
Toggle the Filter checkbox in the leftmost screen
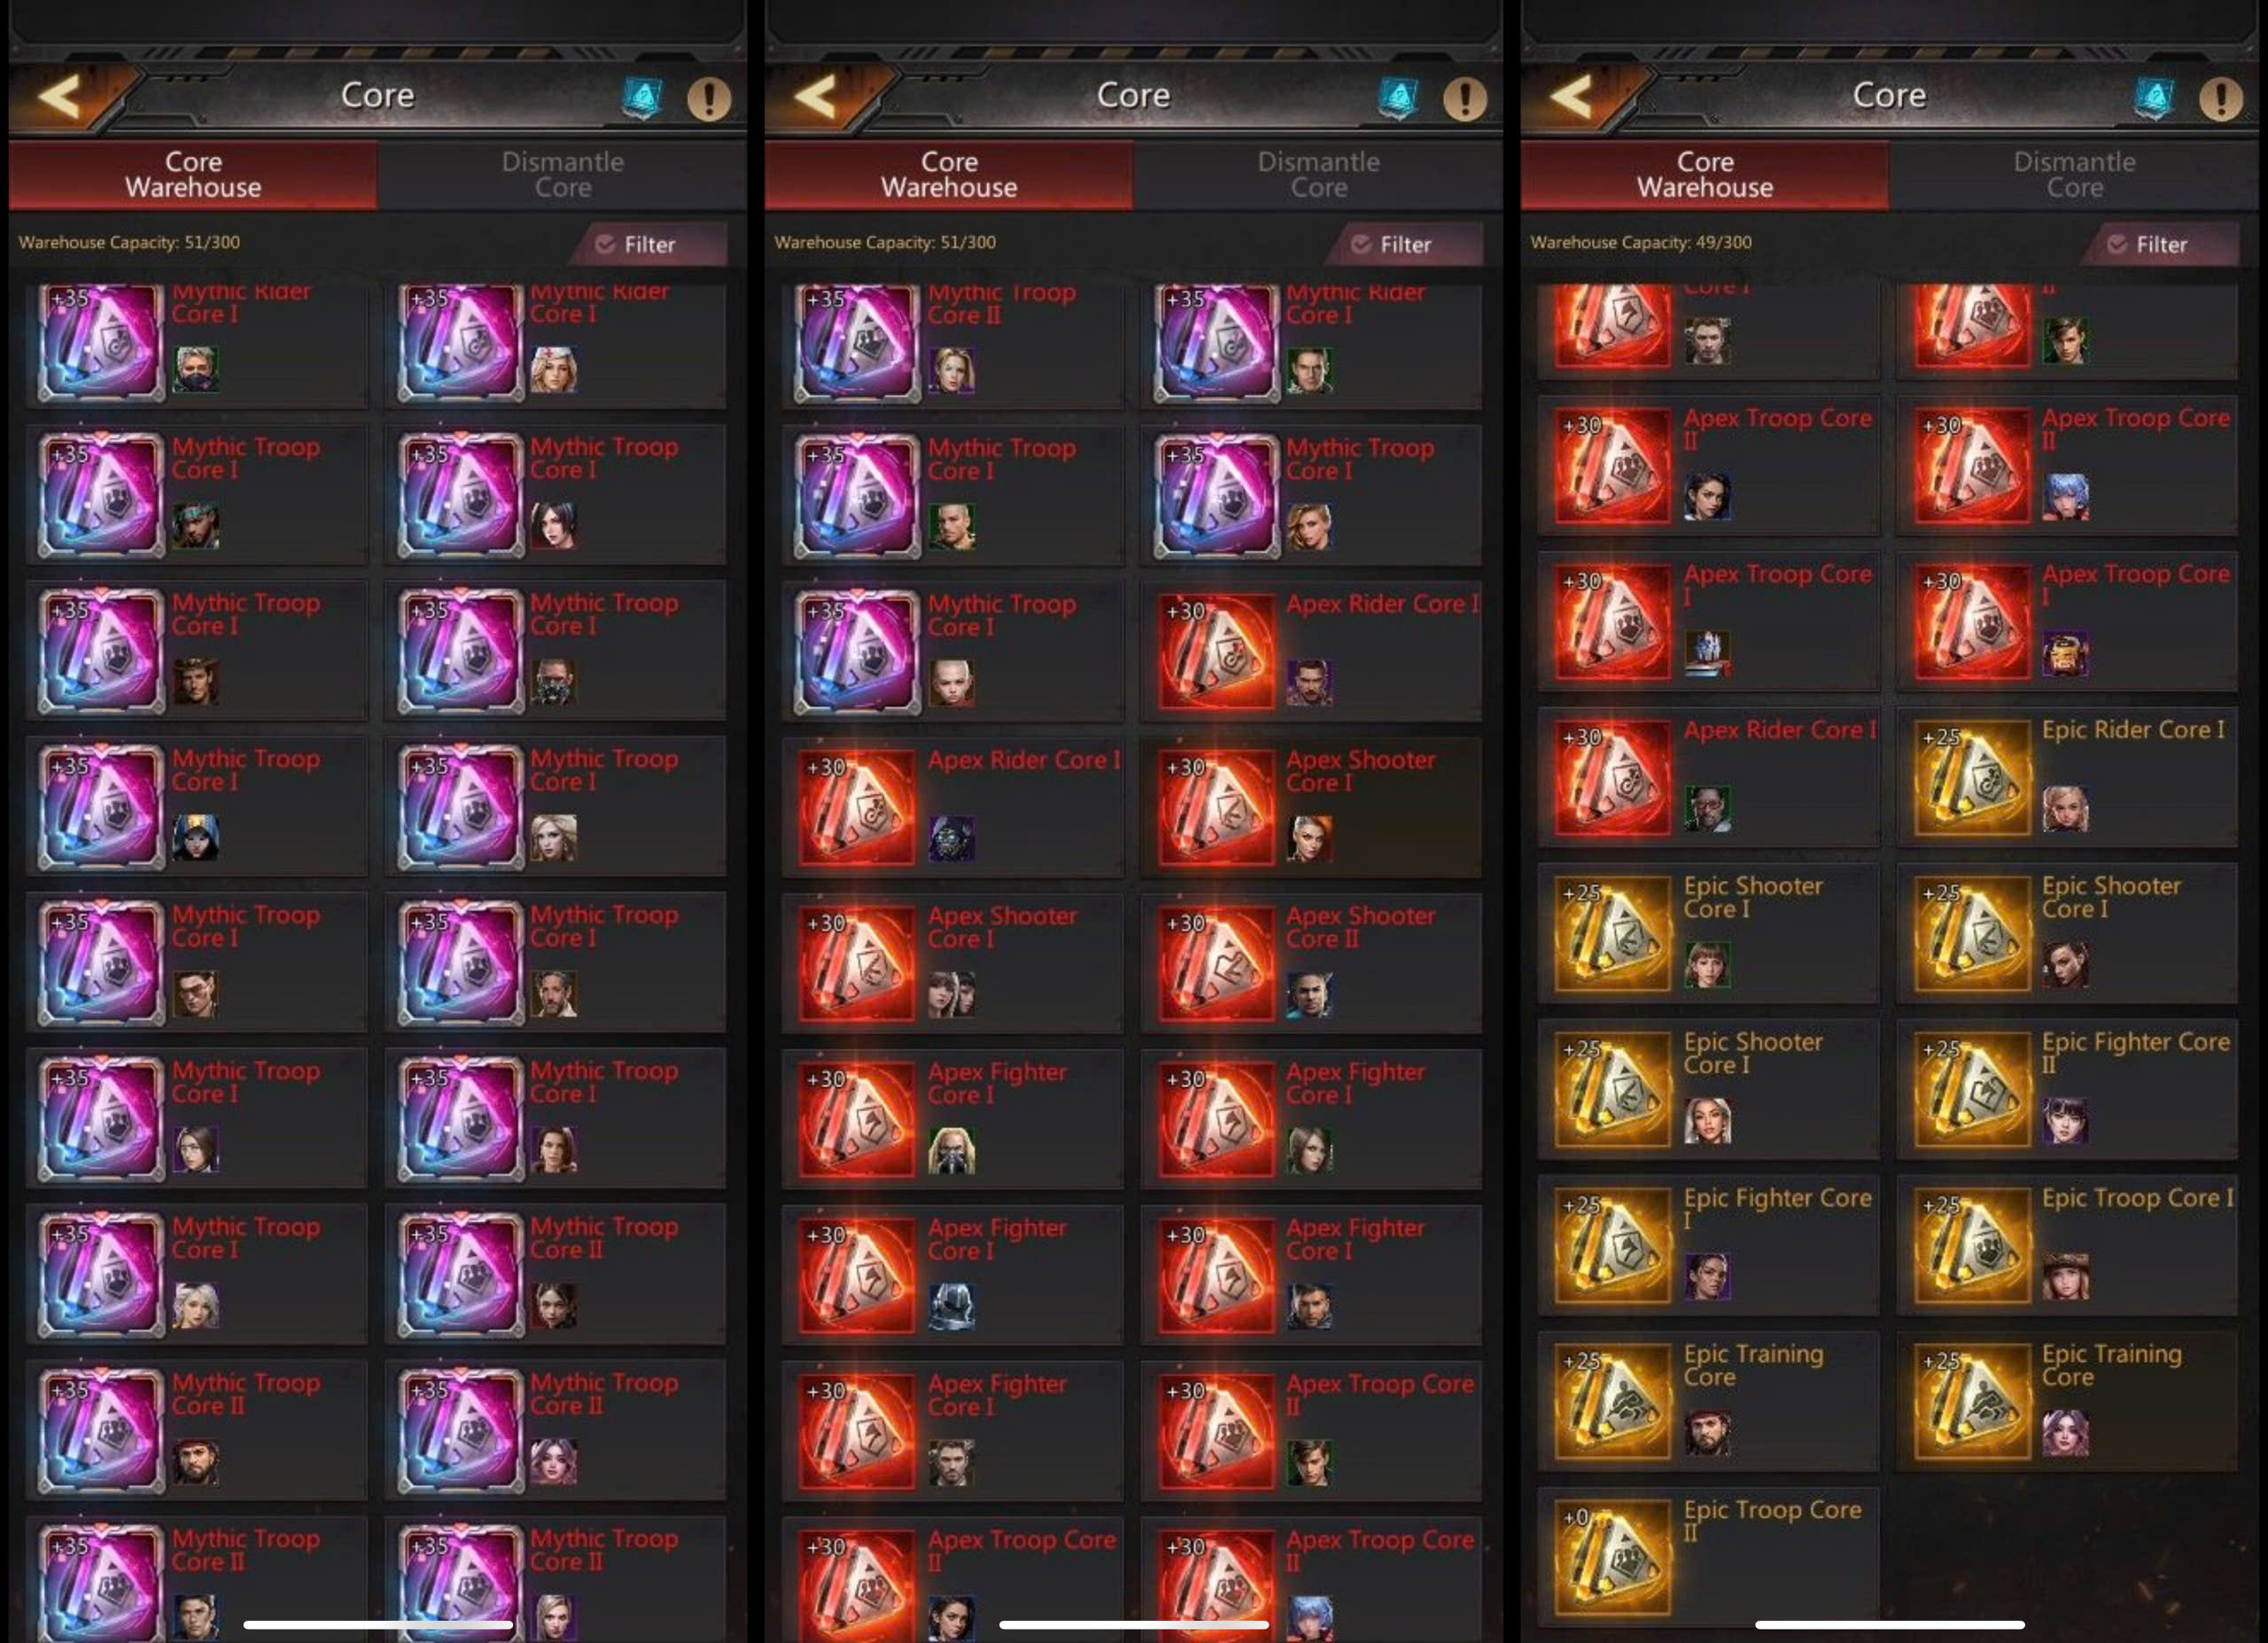pyautogui.click(x=605, y=244)
